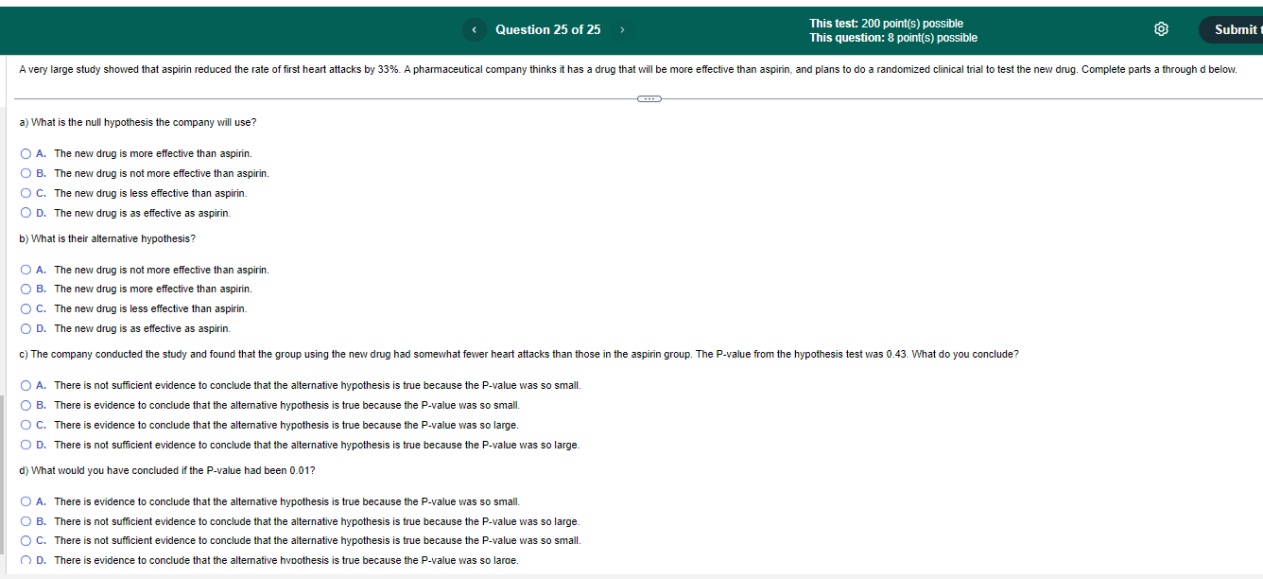Part a: select D, as effective as aspirin
This screenshot has height=579, width=1263.
coord(26,213)
